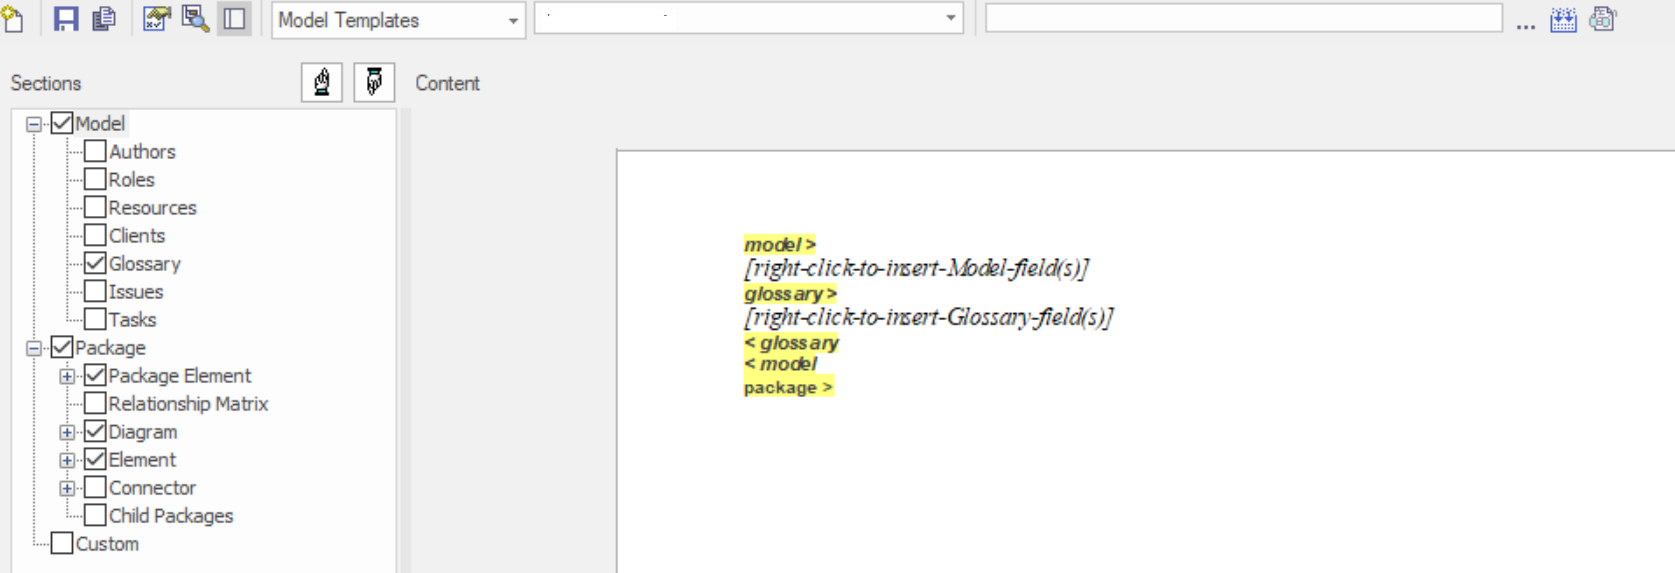
Task: Click the 'package >' tag in content
Action: (788, 387)
